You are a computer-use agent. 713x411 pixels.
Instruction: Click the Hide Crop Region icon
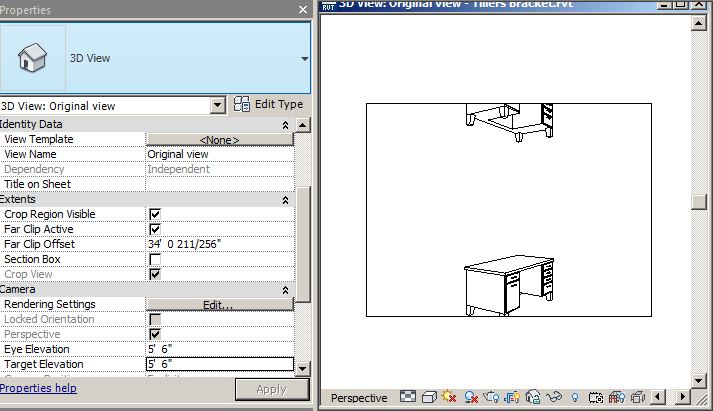coord(512,397)
